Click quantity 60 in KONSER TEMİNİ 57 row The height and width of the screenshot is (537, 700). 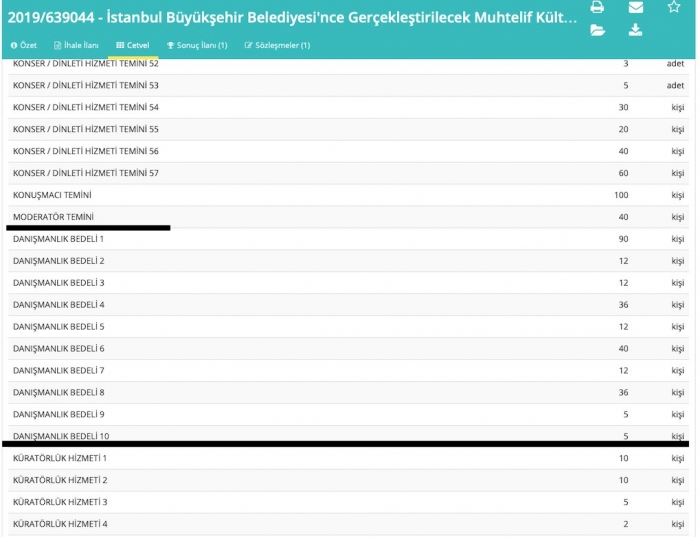pyautogui.click(x=623, y=173)
